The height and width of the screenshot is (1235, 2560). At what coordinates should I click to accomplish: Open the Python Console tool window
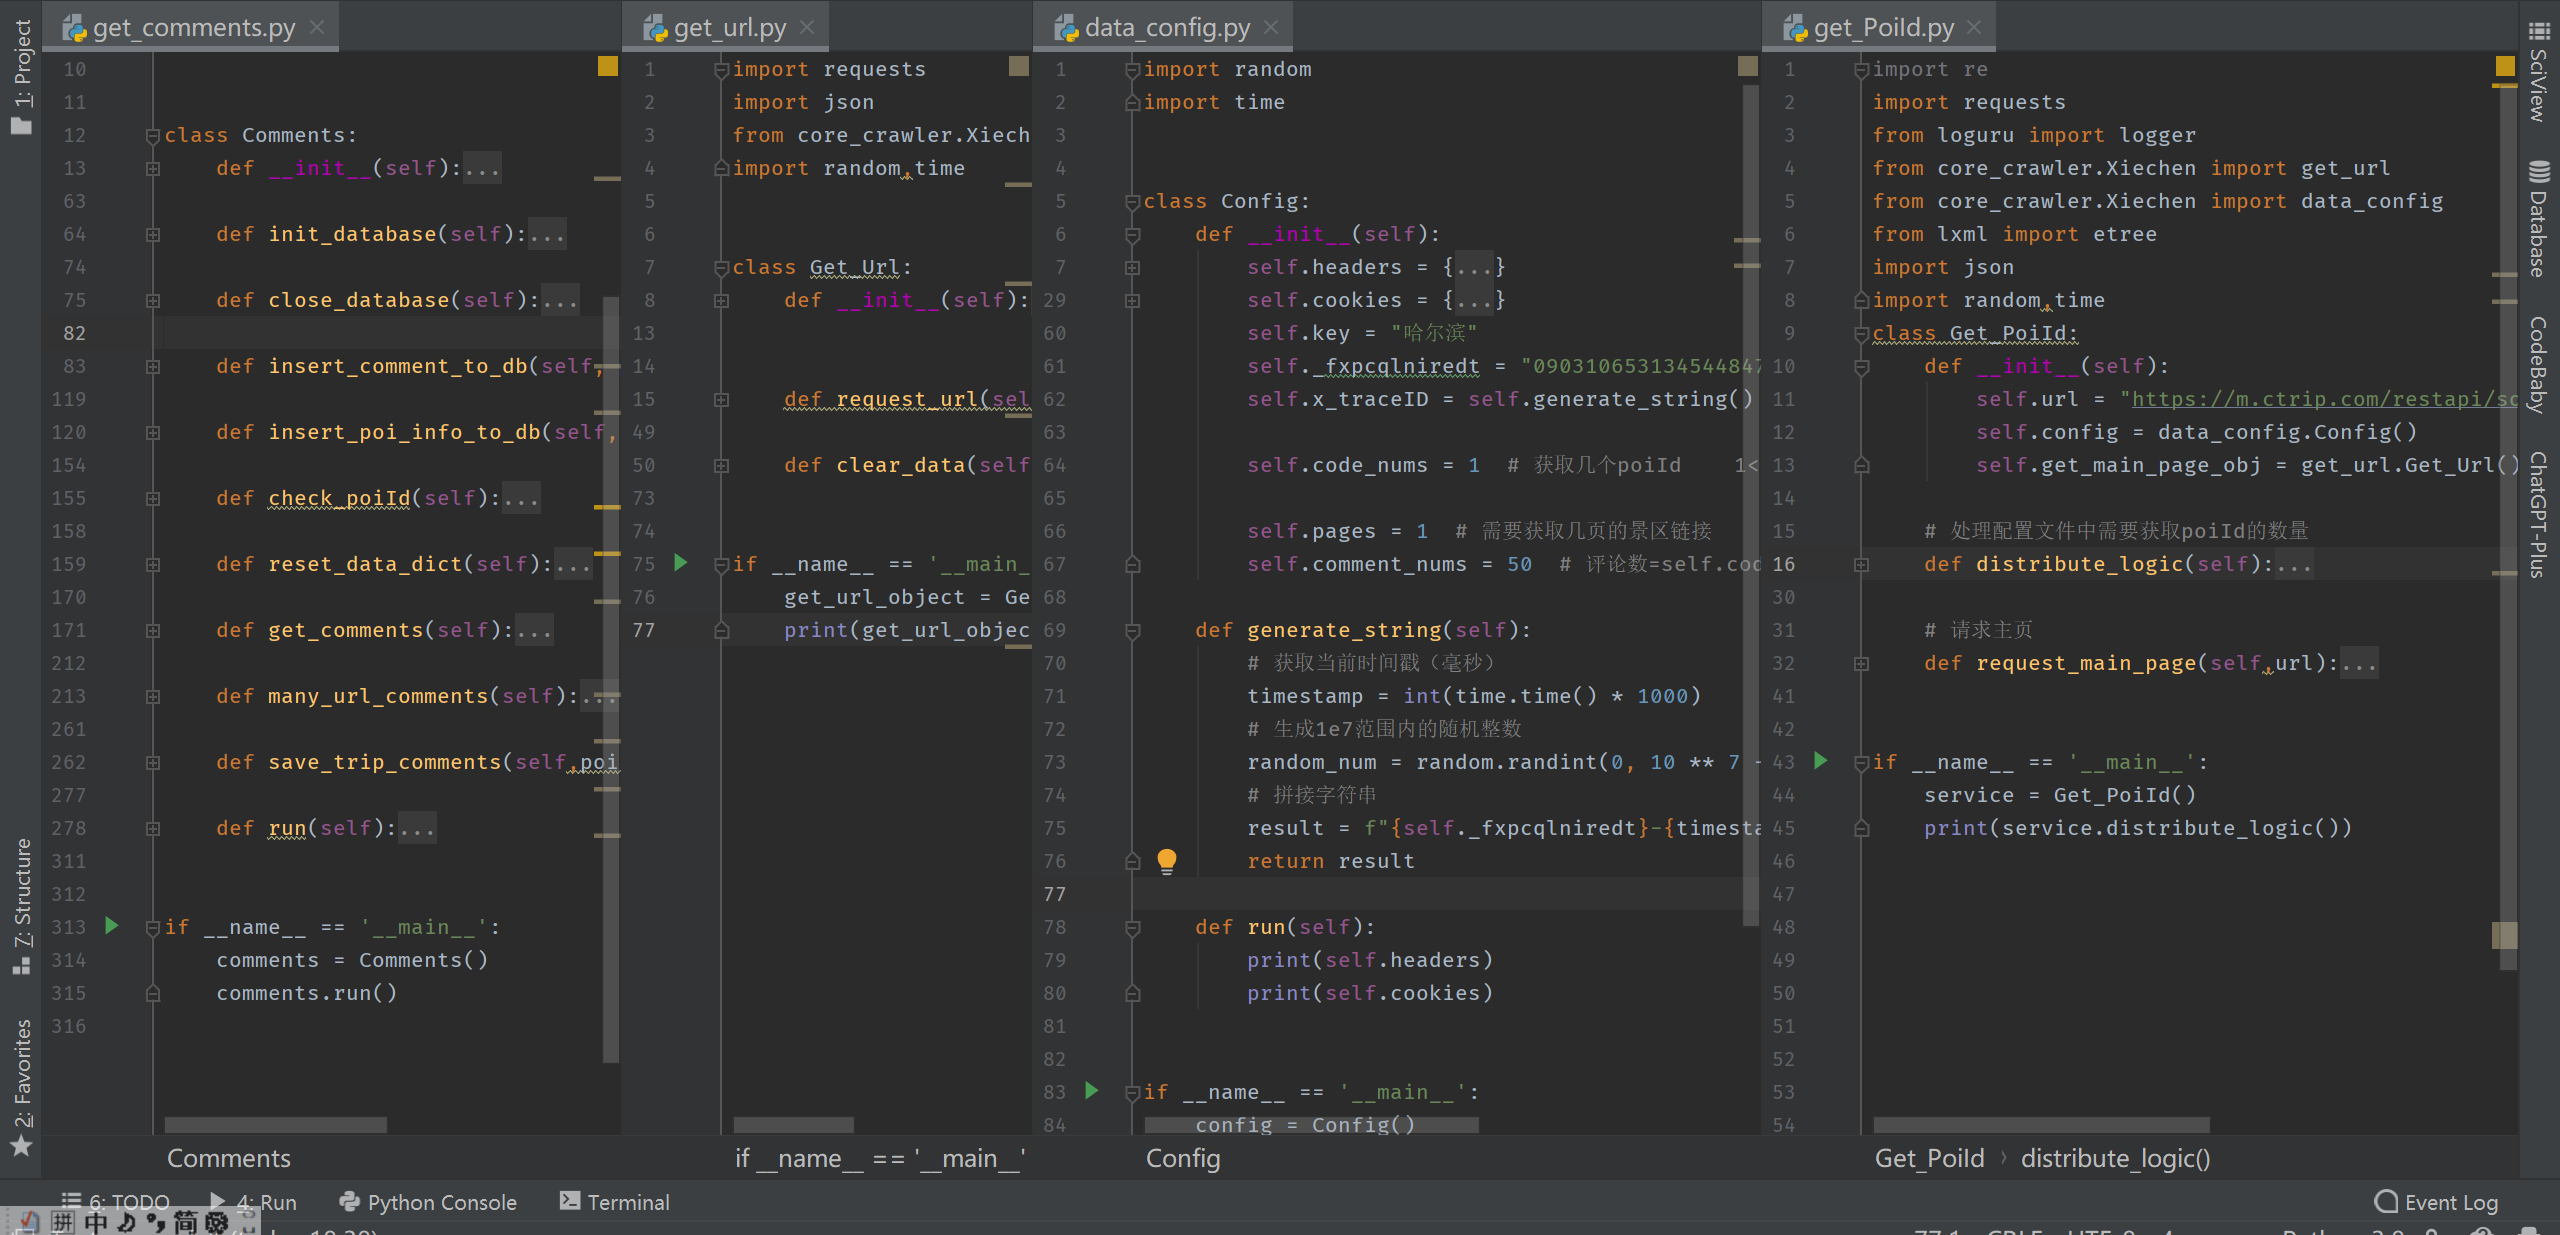pos(428,1202)
